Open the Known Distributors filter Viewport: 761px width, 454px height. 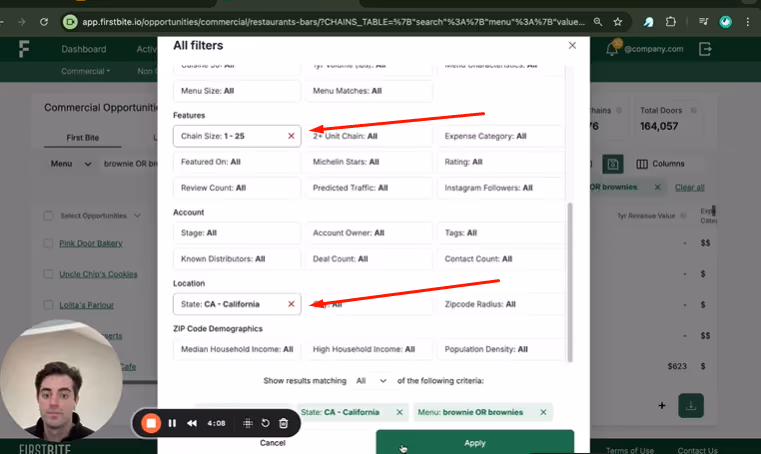236,259
